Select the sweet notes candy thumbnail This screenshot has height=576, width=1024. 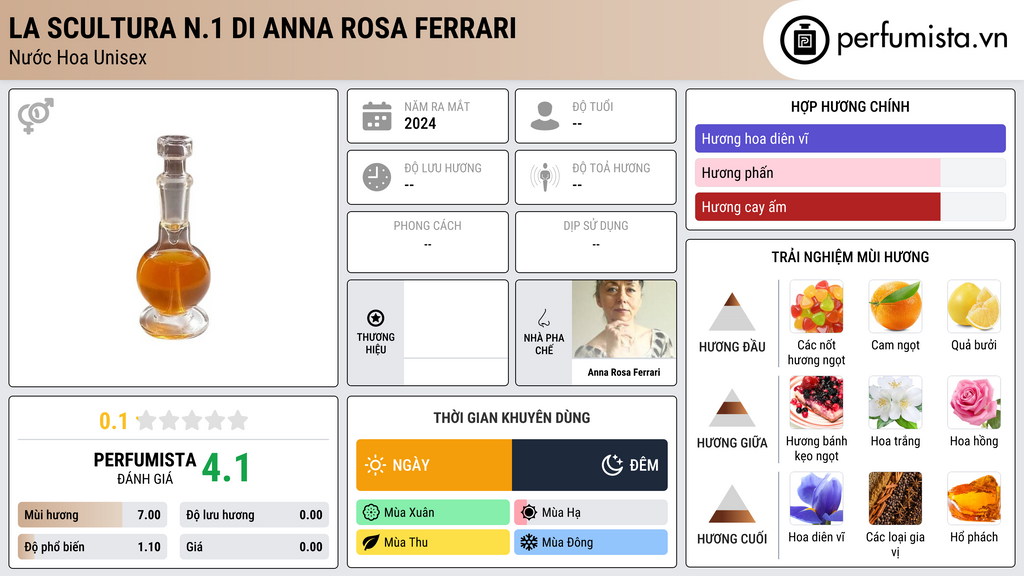[x=816, y=307]
